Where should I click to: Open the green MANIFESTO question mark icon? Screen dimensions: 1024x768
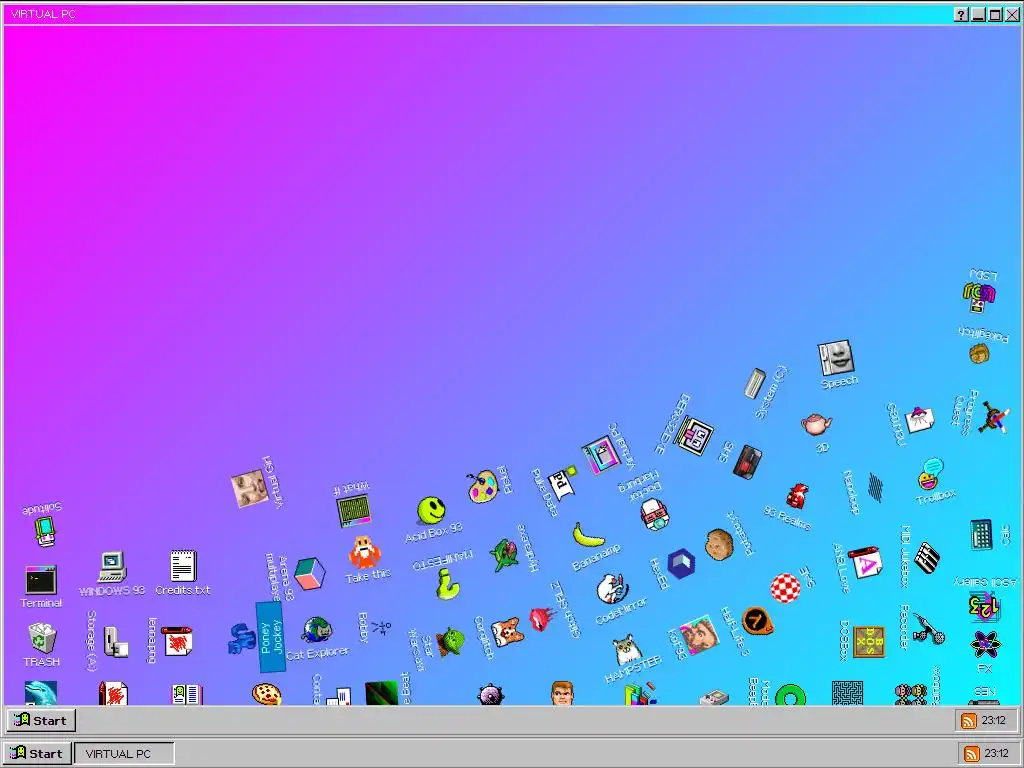click(x=448, y=584)
